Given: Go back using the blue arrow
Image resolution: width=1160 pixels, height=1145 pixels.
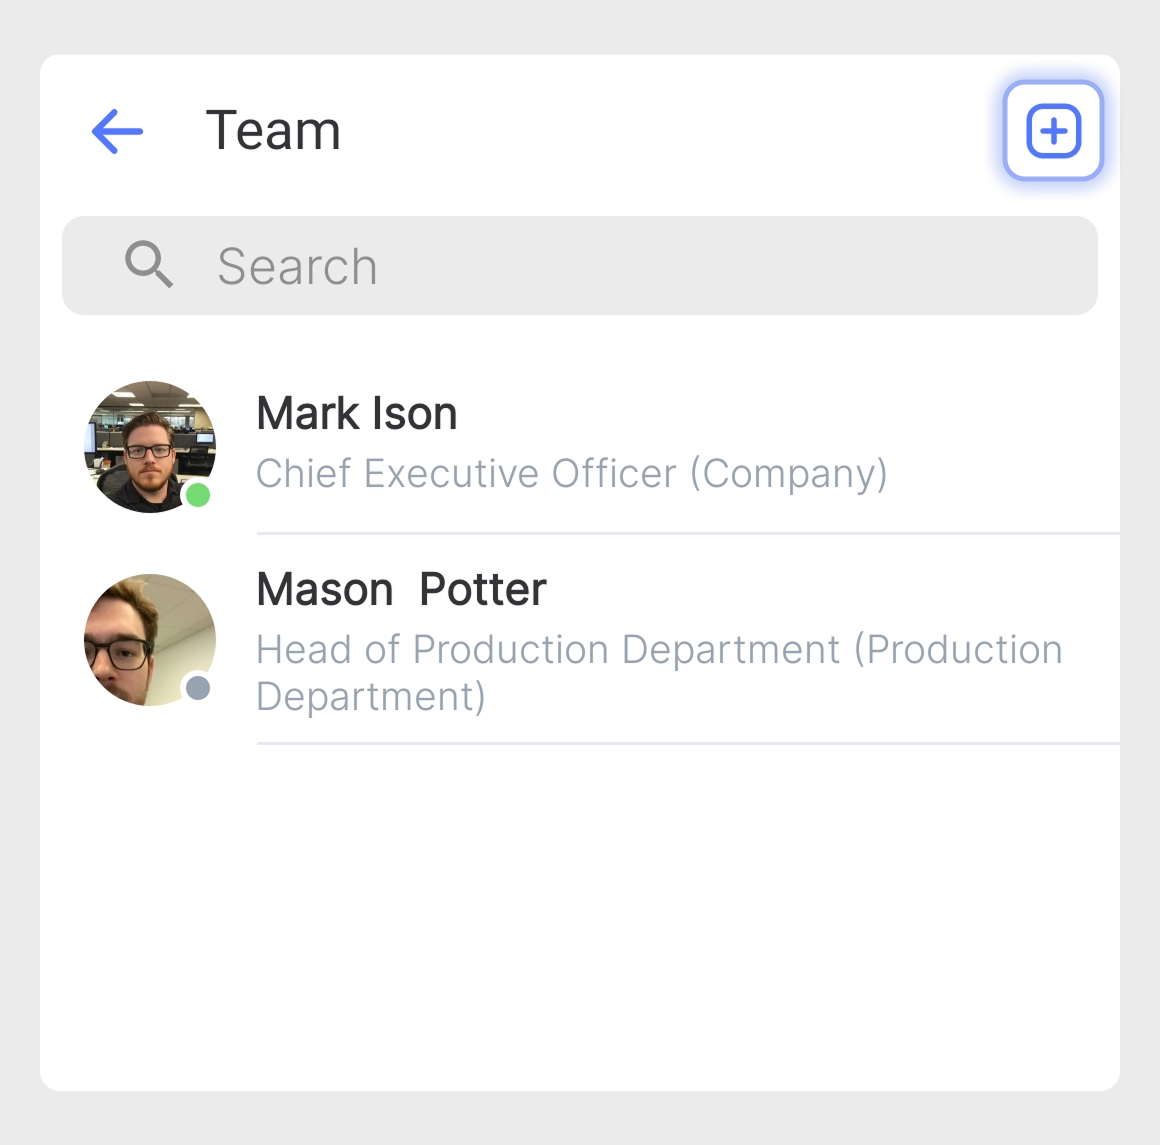Looking at the screenshot, I should point(117,131).
